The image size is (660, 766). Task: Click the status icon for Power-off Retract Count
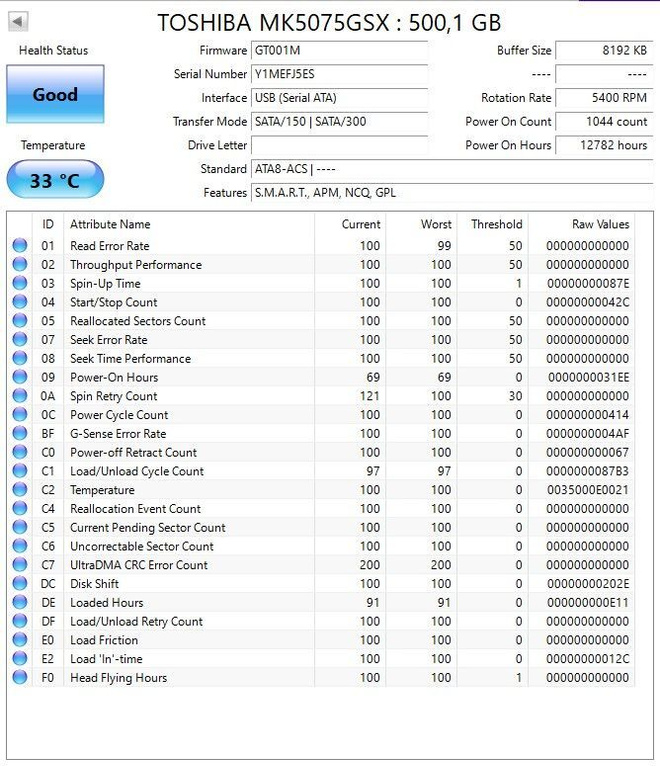[20, 452]
